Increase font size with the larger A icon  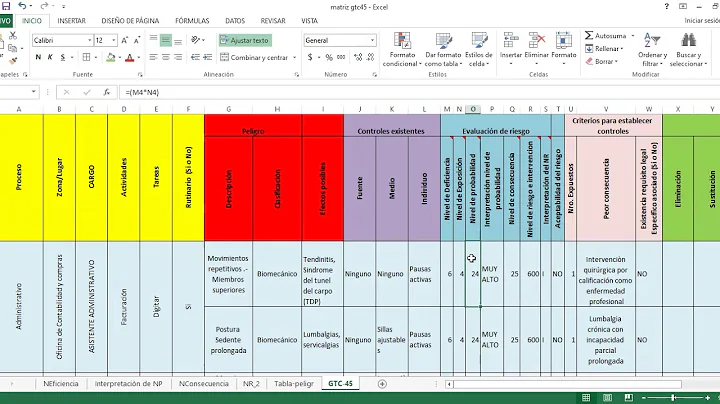[x=124, y=40]
